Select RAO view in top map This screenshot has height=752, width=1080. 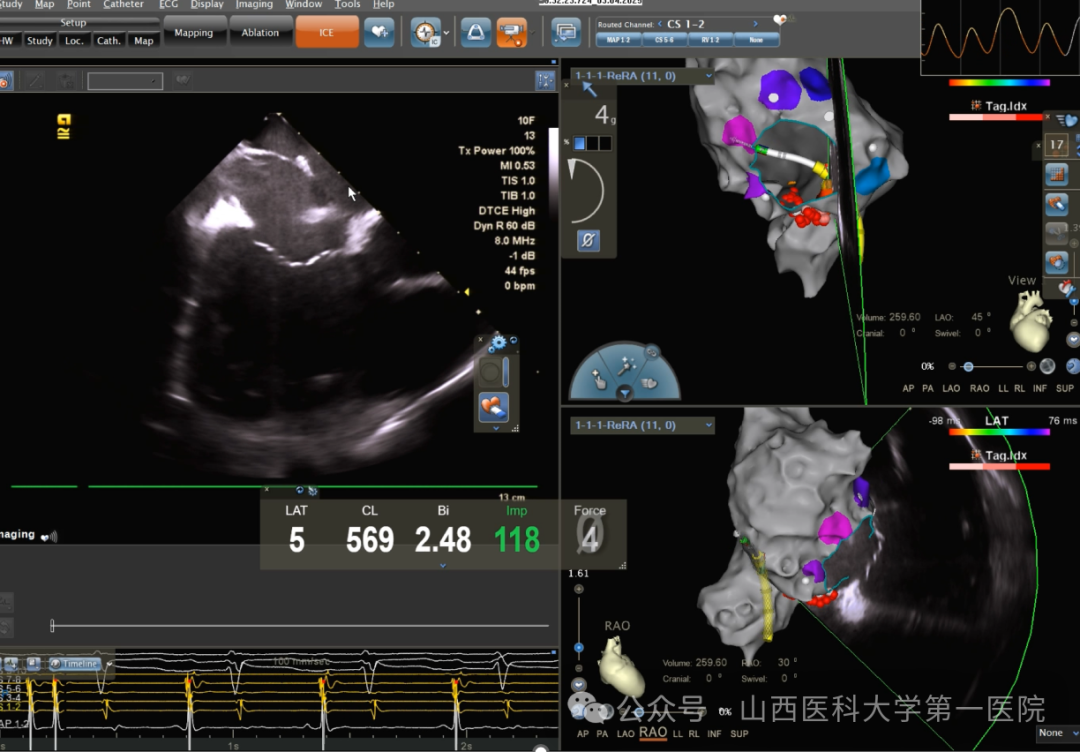(979, 388)
